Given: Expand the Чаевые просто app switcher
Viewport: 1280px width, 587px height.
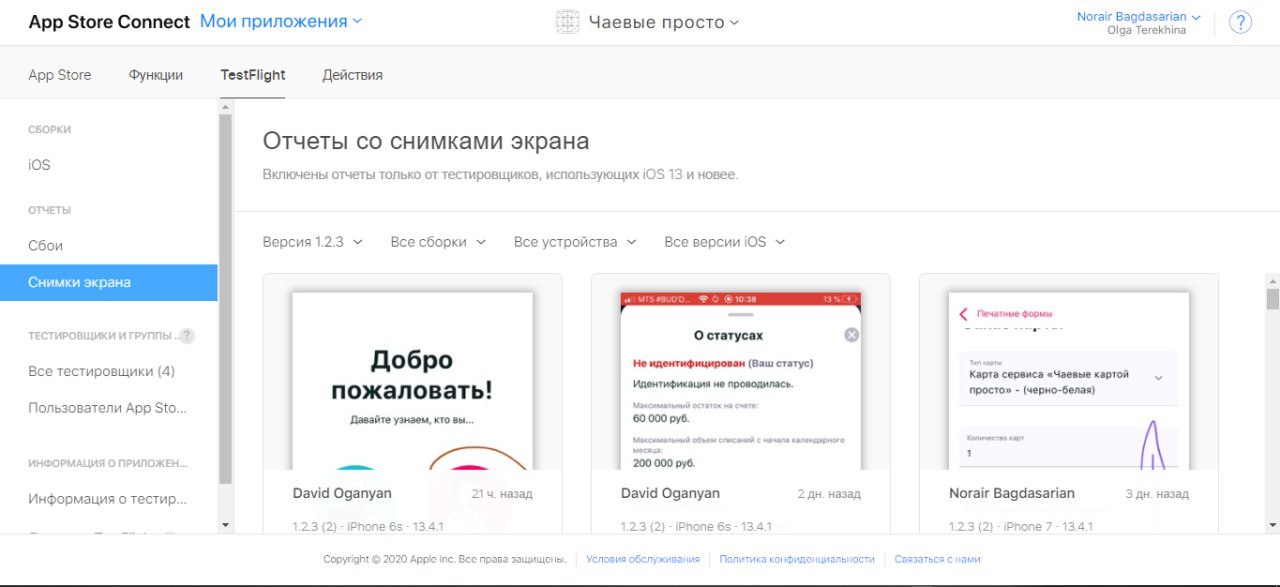Looking at the screenshot, I should tap(664, 22).
